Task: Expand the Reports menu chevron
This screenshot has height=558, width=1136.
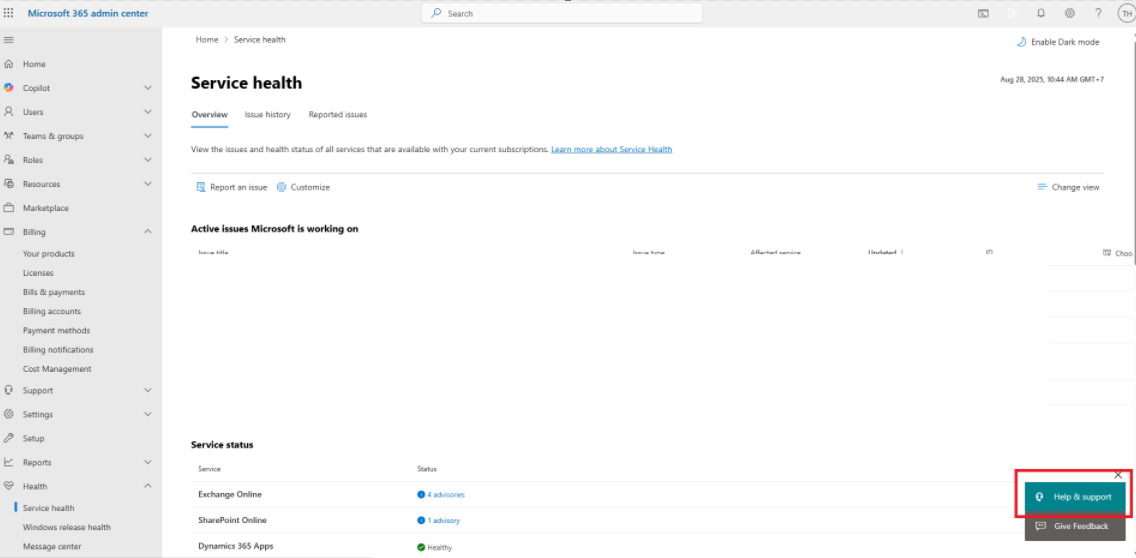Action: click(x=148, y=462)
